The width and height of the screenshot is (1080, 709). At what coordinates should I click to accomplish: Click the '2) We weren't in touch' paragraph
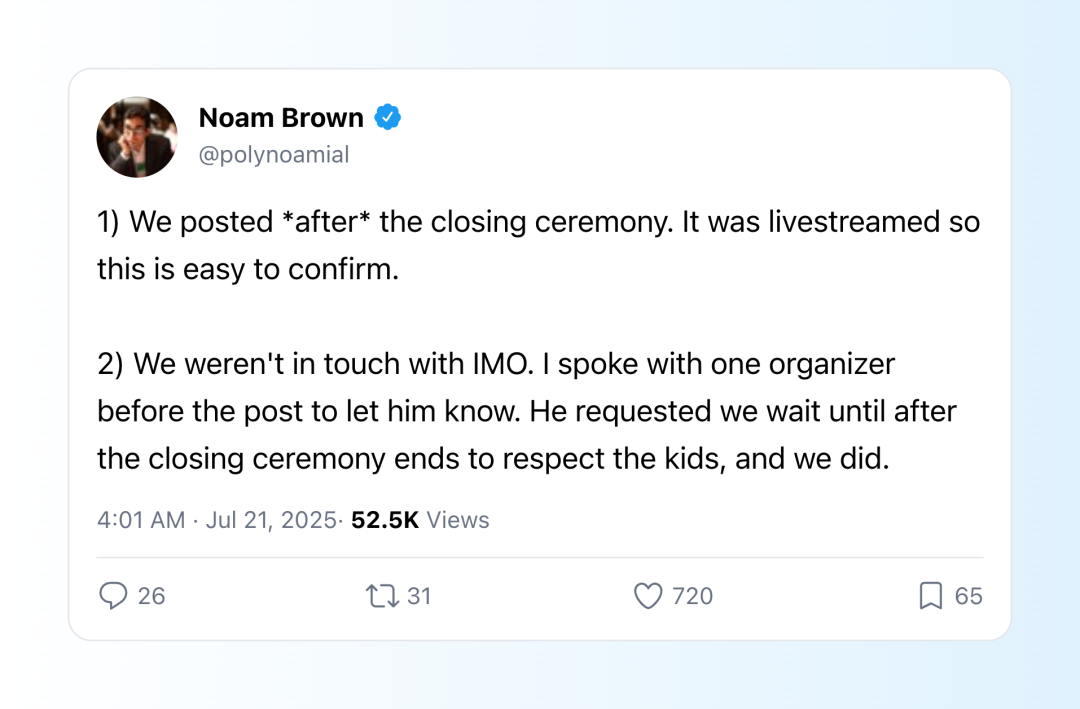(x=527, y=411)
